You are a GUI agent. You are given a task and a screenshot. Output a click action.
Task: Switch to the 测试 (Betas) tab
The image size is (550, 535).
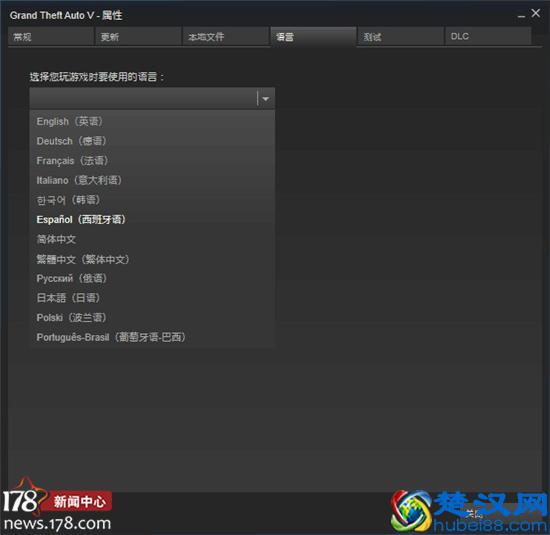point(401,36)
